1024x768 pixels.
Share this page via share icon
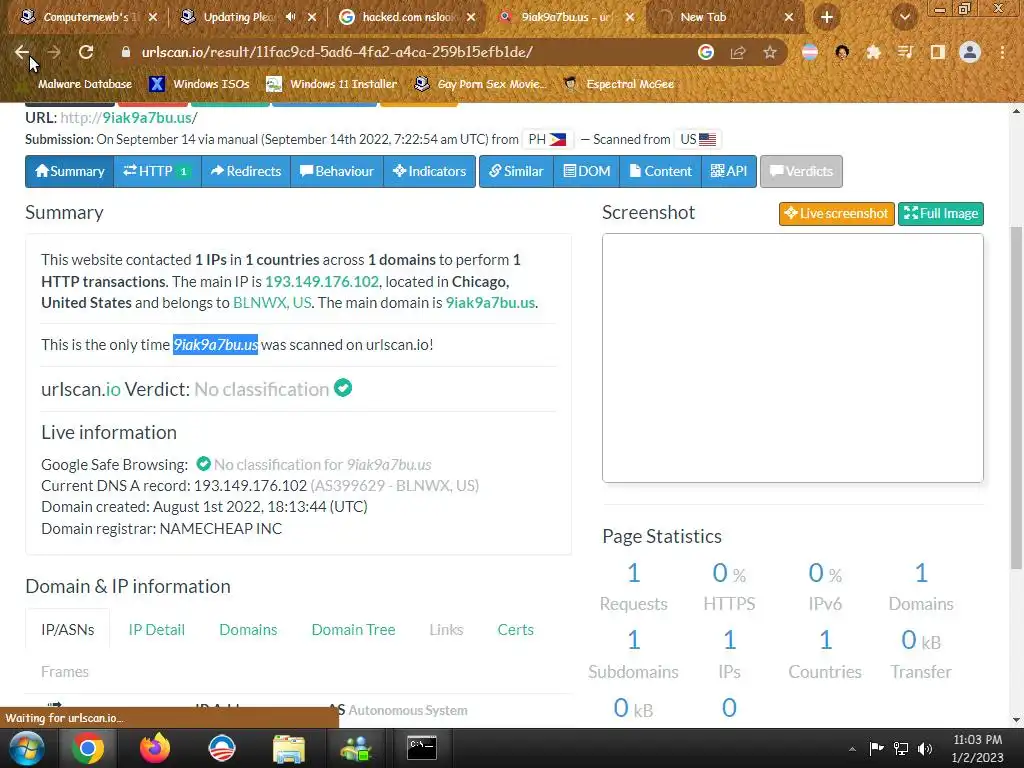click(738, 52)
